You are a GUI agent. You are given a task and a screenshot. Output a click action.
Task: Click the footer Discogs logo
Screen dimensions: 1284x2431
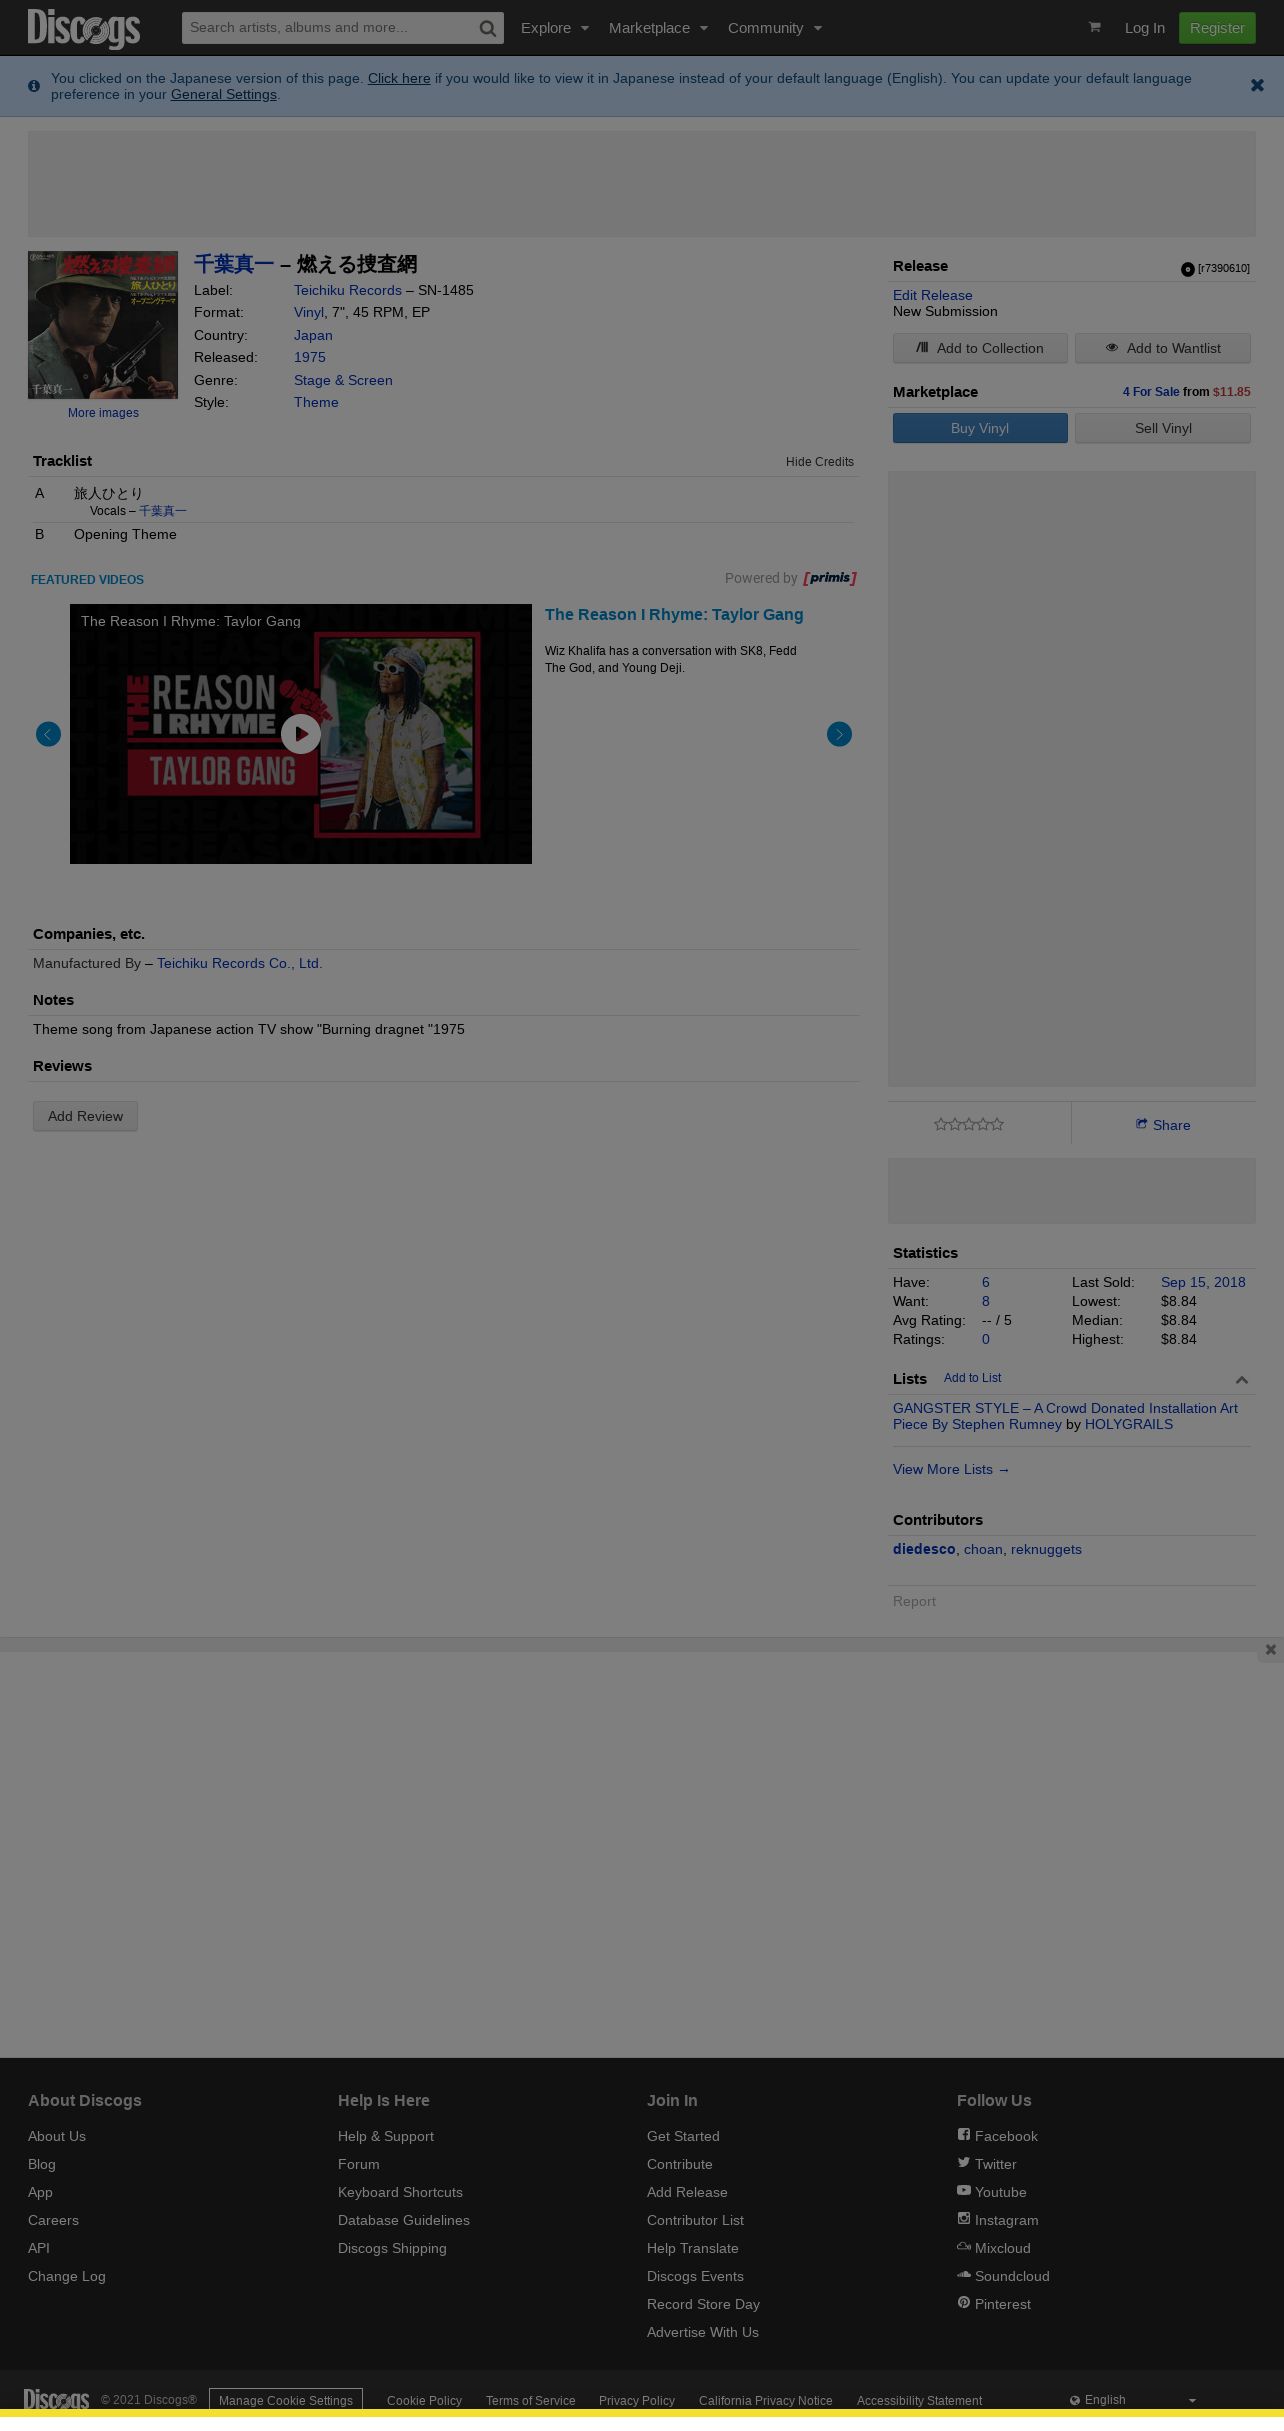click(57, 2400)
